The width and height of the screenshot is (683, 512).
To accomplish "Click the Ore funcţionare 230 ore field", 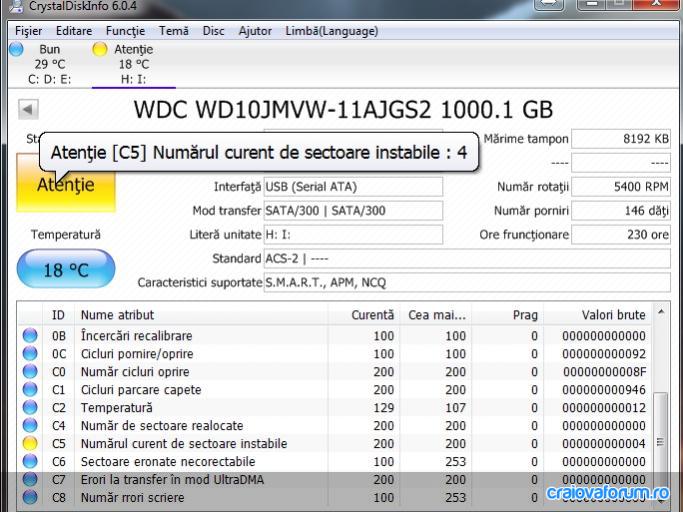I will click(x=621, y=235).
